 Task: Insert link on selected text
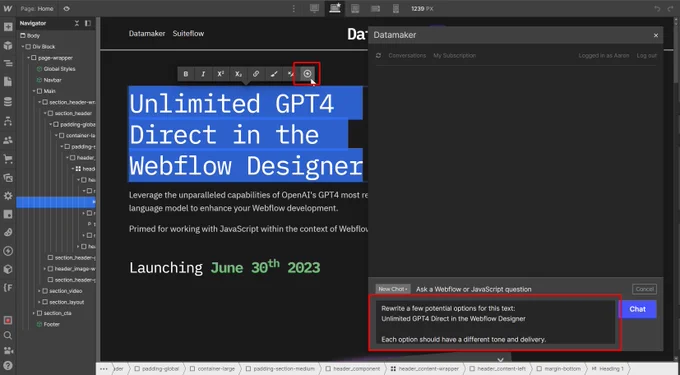click(256, 74)
